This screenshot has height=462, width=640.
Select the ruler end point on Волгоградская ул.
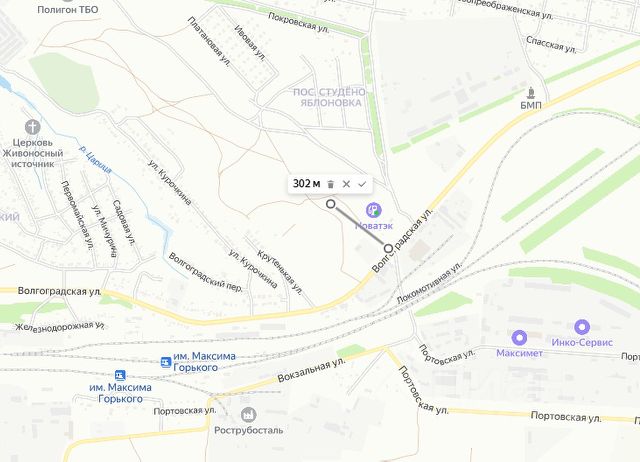tap(389, 248)
